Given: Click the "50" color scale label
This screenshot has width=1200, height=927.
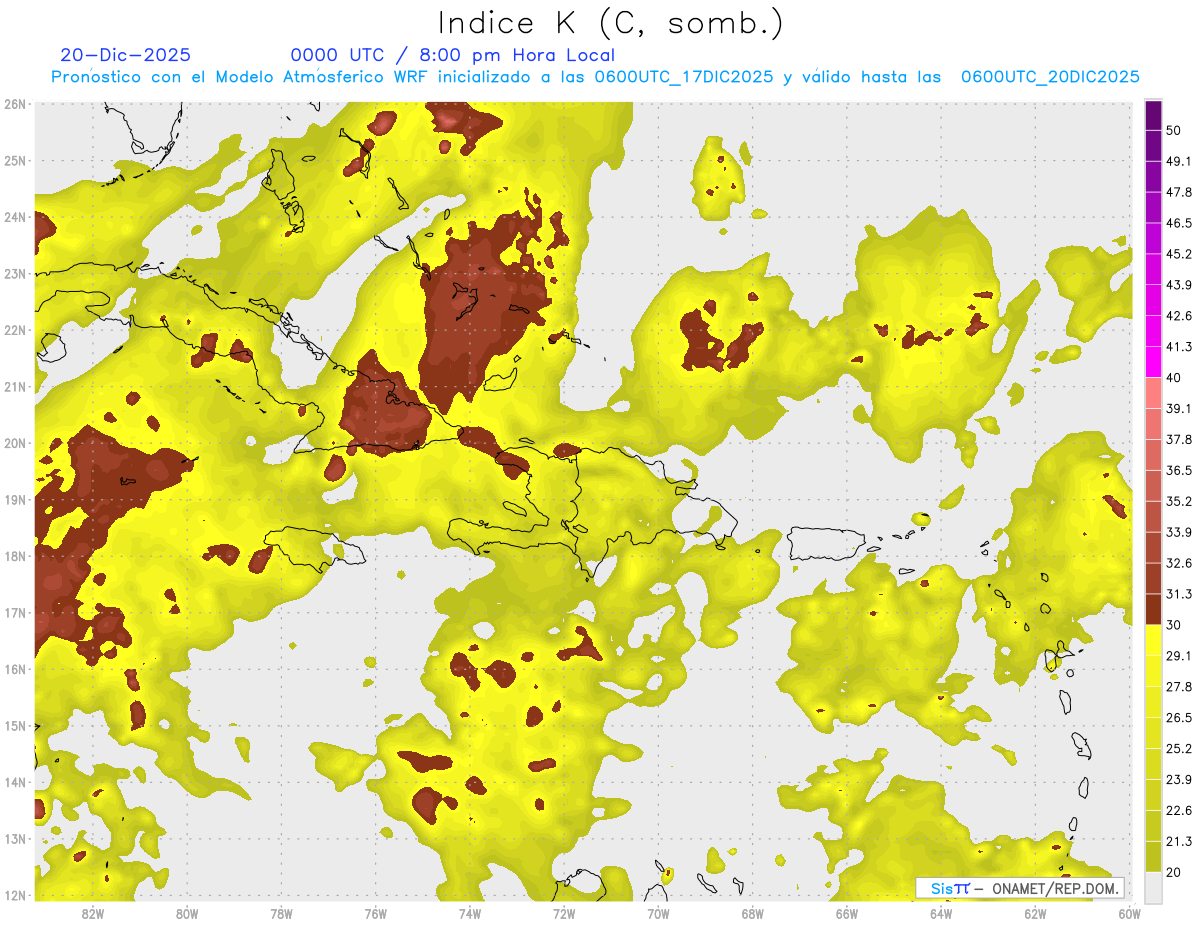Looking at the screenshot, I should [x=1174, y=130].
